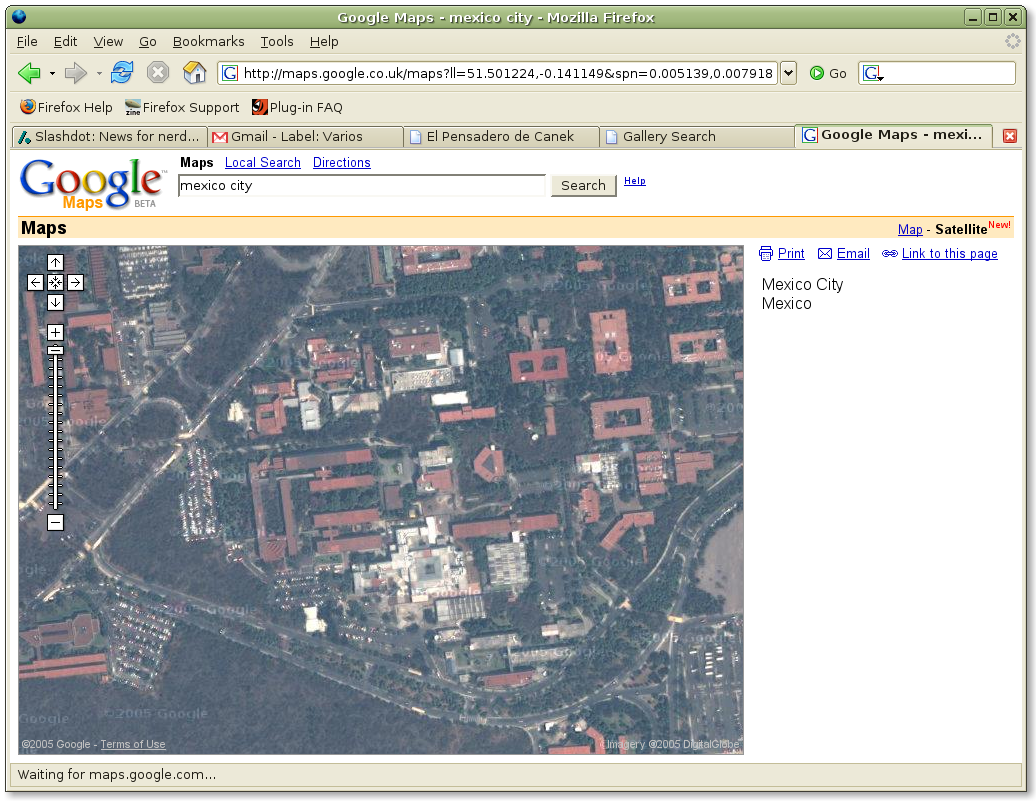Screen dimensions: 1036x801
Task: Click the grey Forward arrow button
Action: click(75, 73)
